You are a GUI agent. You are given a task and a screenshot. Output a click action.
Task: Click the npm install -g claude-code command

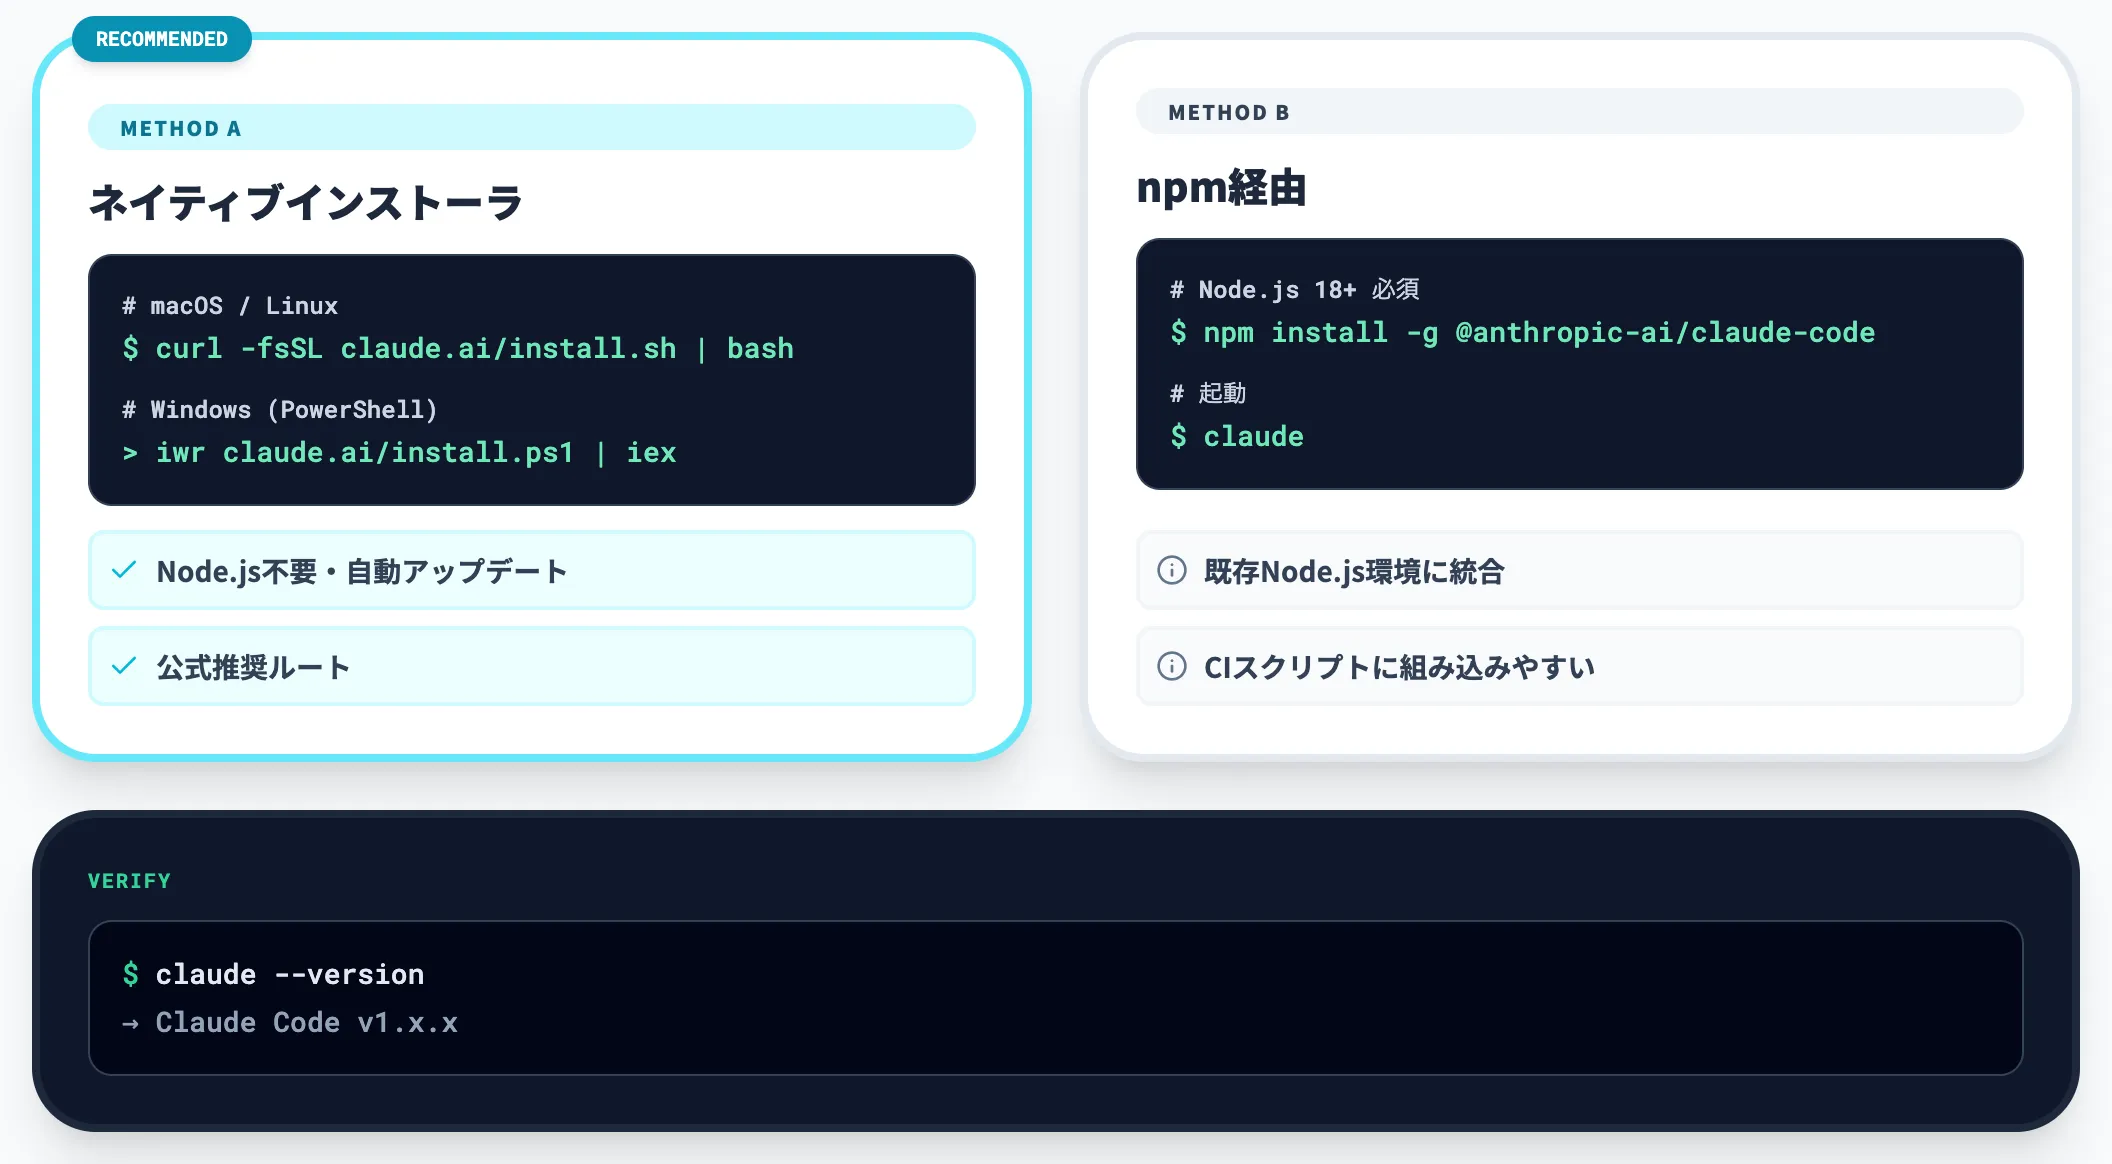tap(1522, 333)
